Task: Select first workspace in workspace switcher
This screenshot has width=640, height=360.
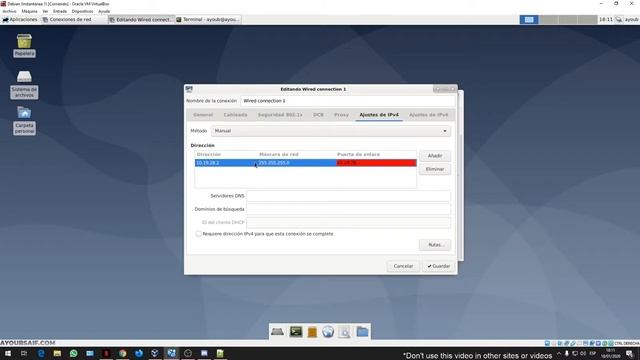Action: tap(529, 20)
